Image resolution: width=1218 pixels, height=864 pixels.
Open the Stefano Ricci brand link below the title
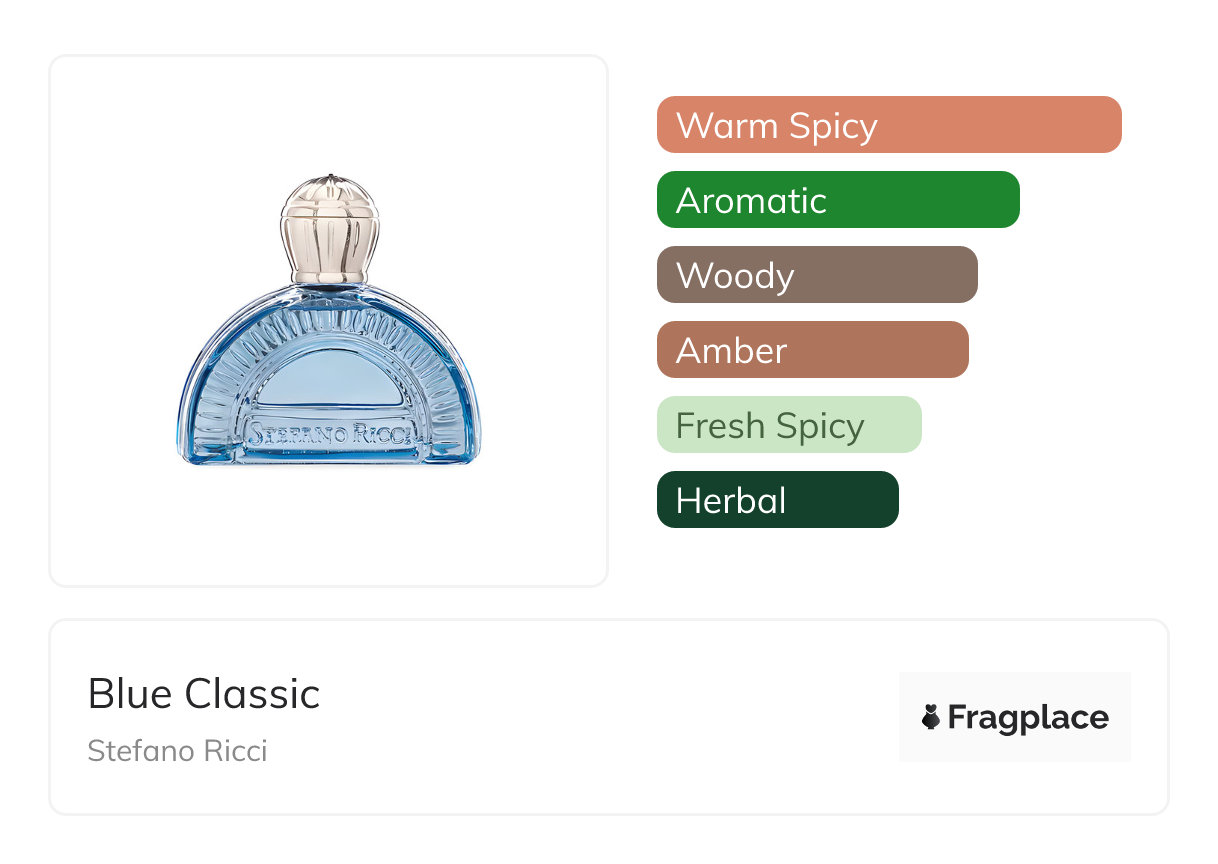[x=177, y=751]
